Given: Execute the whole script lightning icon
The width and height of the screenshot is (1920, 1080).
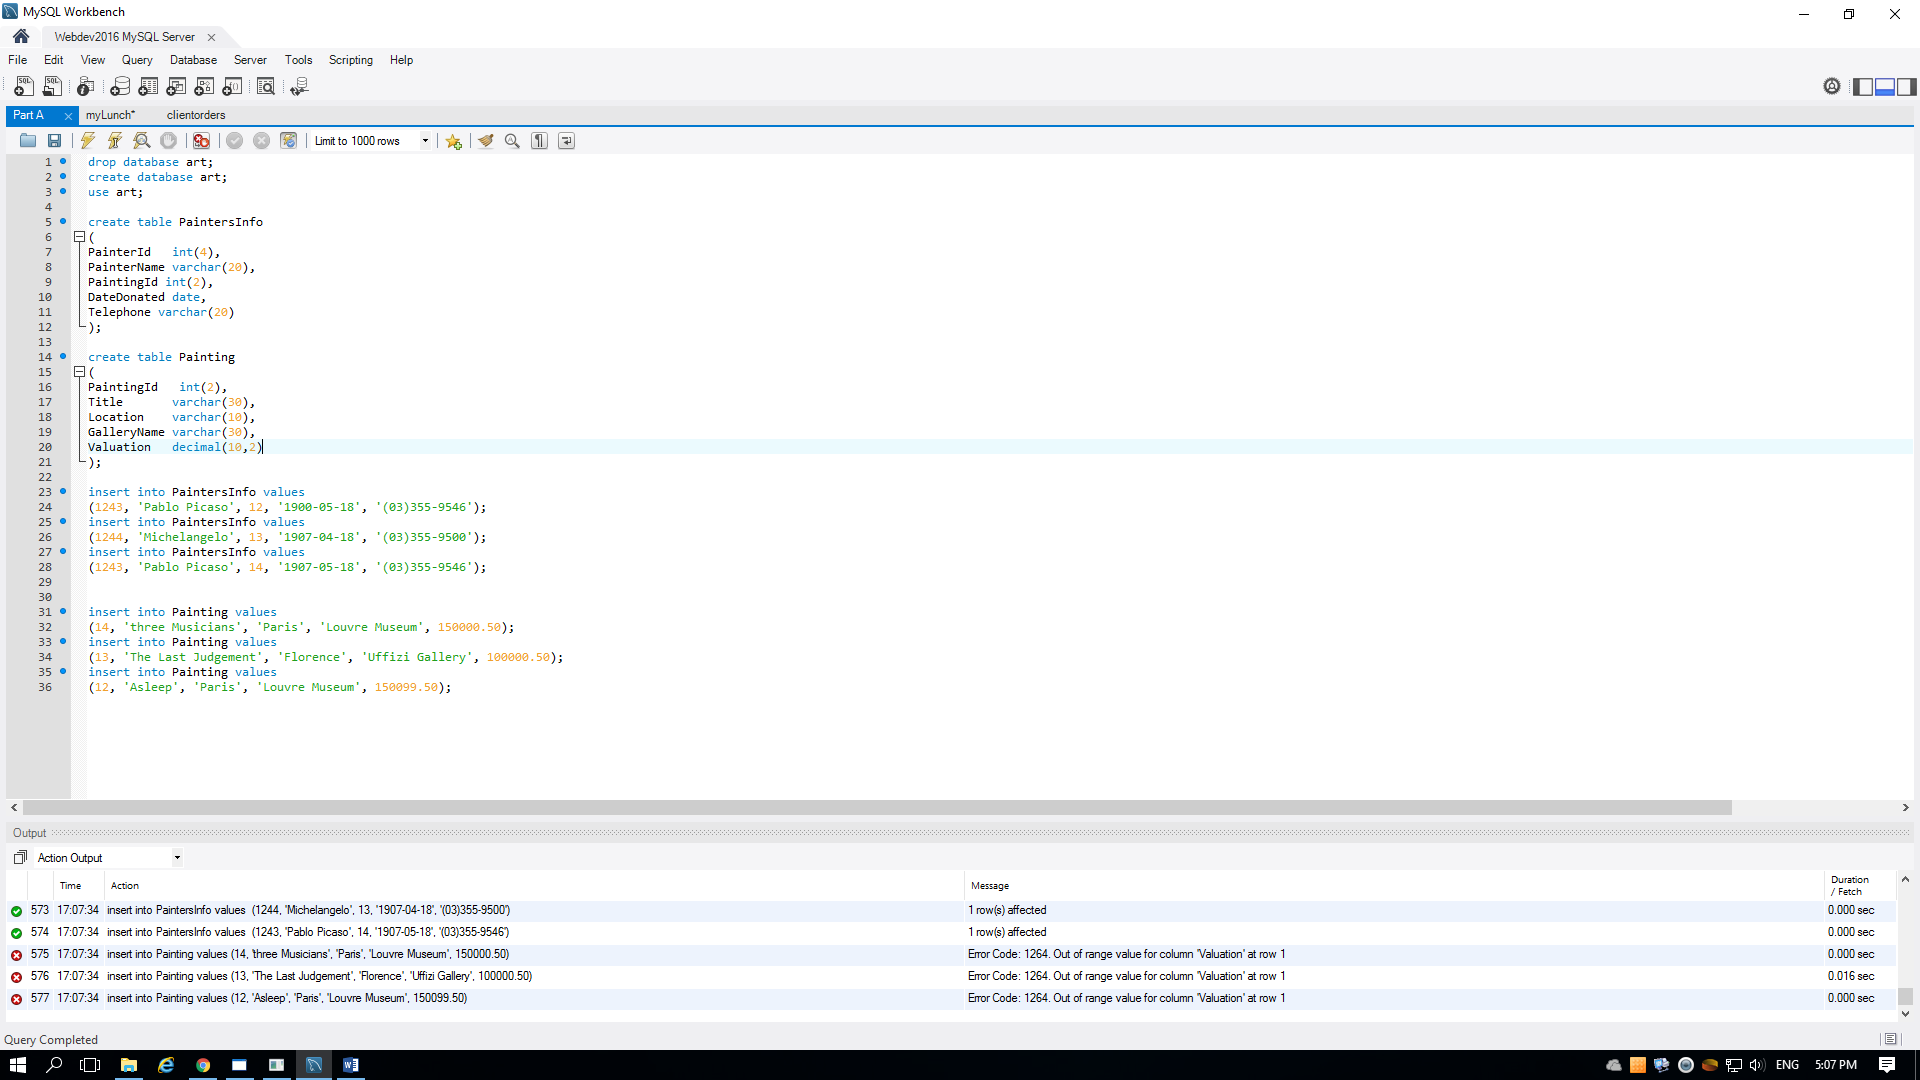Looking at the screenshot, I should point(88,141).
